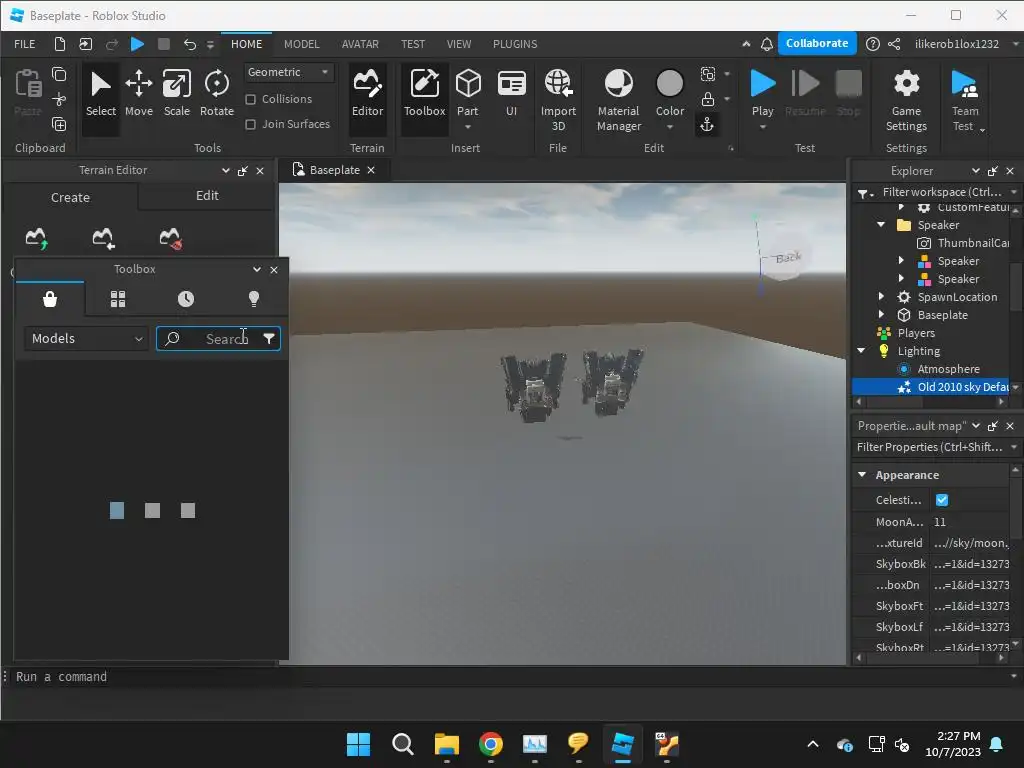Viewport: 1024px width, 768px height.
Task: Click the Lock tool icon
Action: point(707,99)
